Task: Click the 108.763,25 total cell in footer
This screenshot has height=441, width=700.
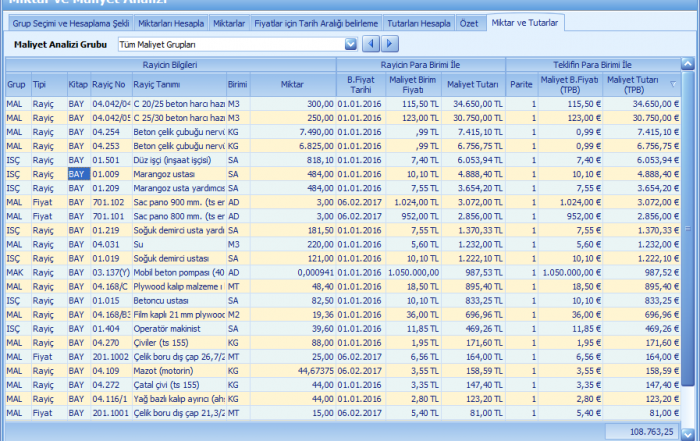Action: tap(651, 430)
